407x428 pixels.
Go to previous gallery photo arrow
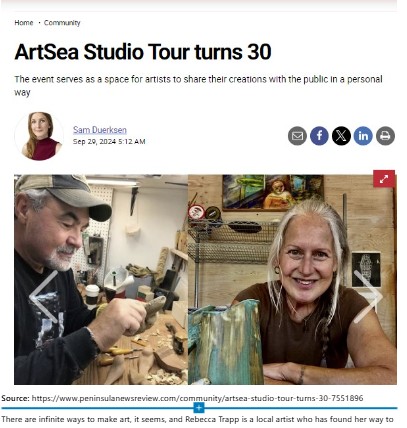coord(44,296)
